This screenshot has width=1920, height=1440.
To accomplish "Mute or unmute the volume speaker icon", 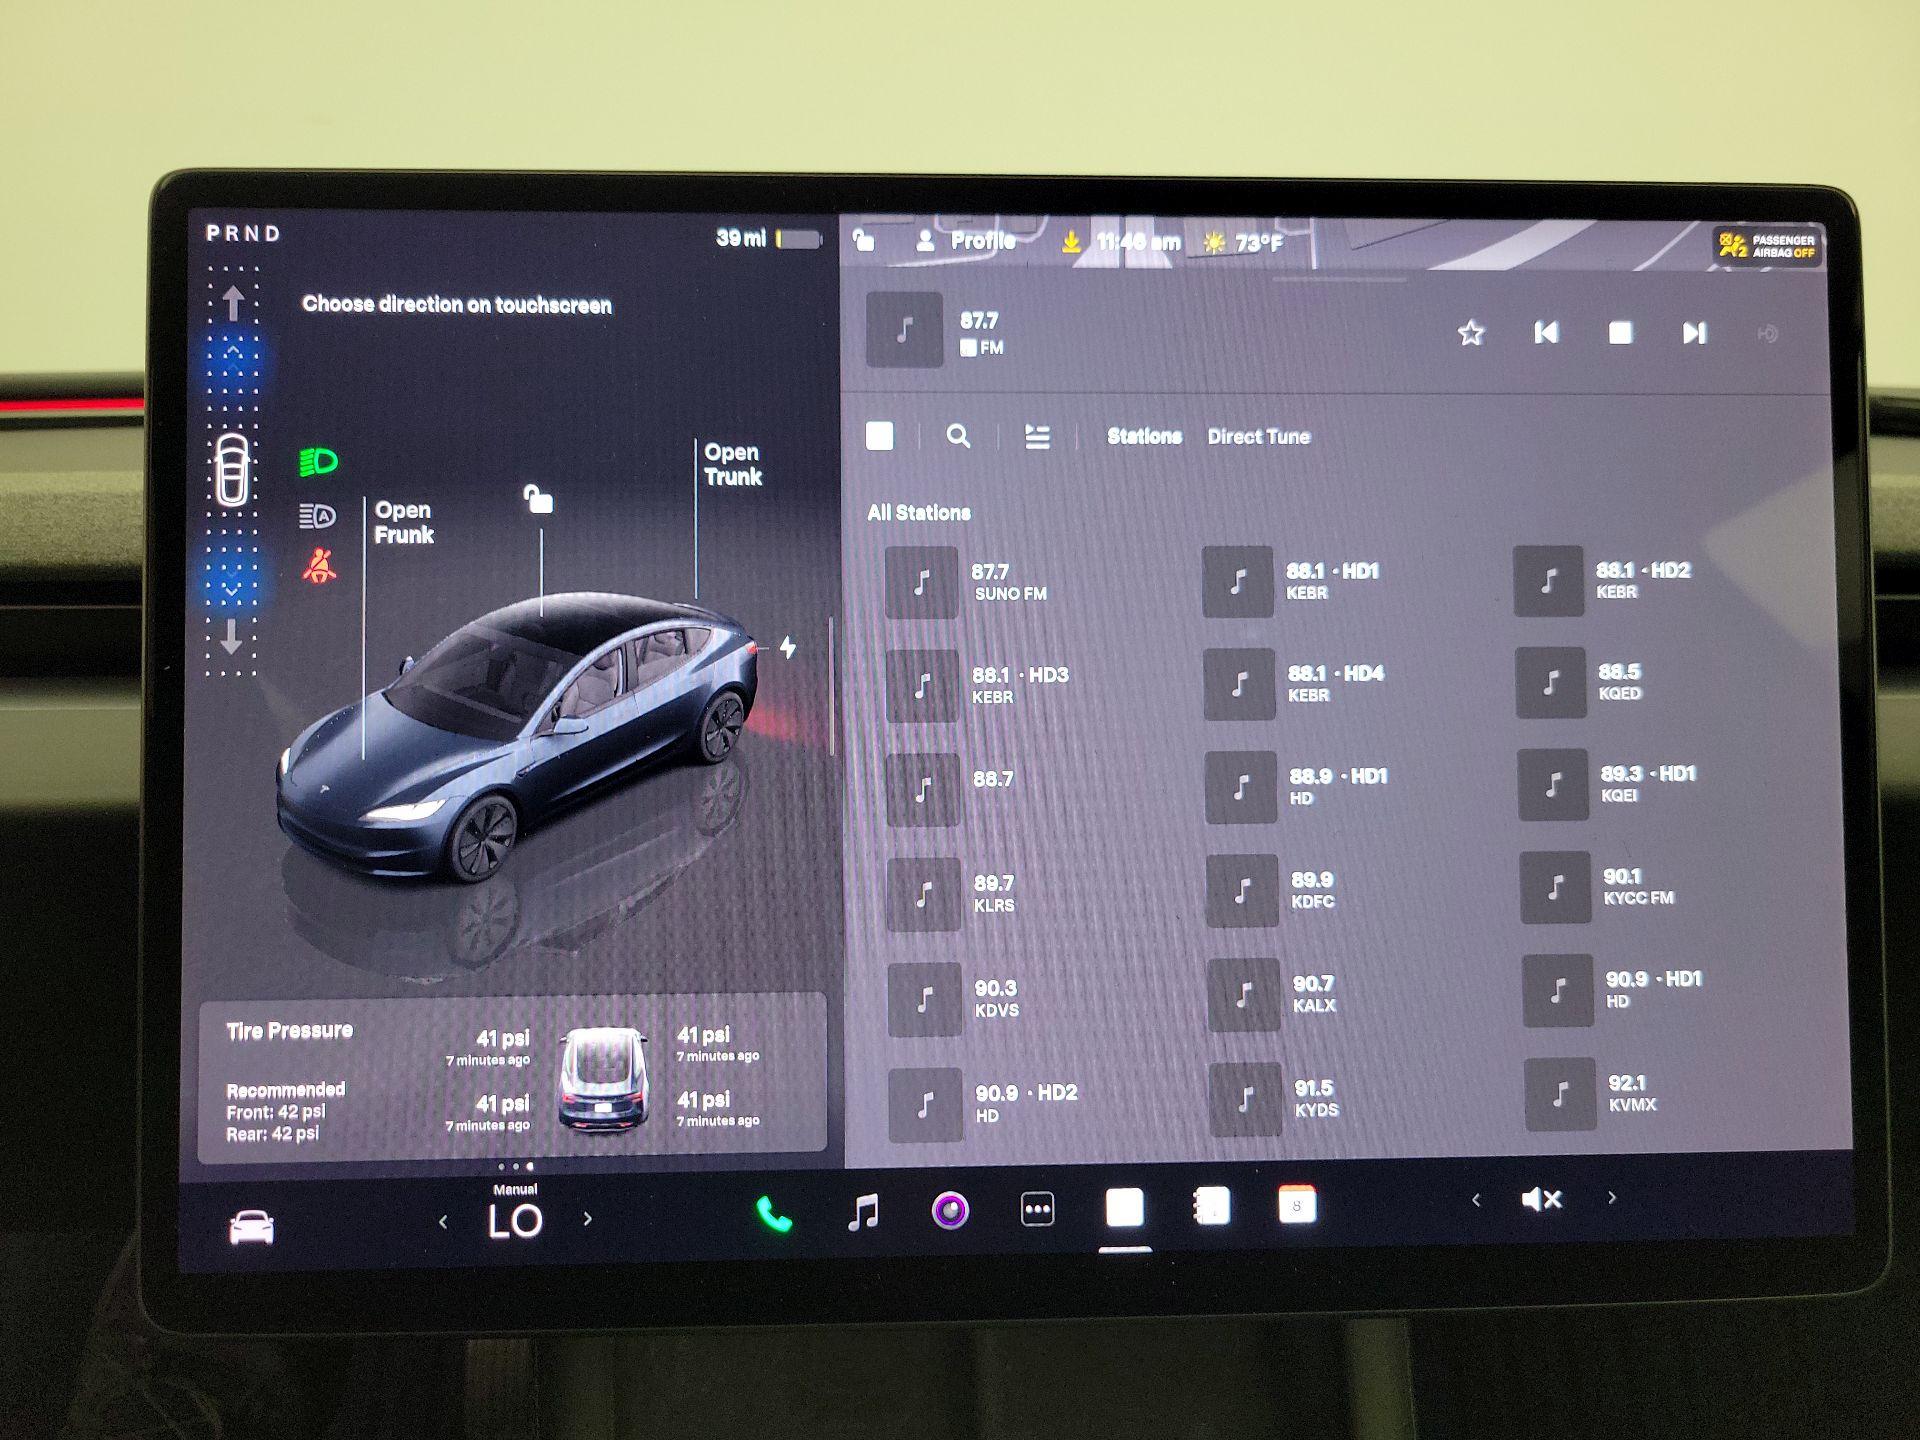I will click(1541, 1199).
